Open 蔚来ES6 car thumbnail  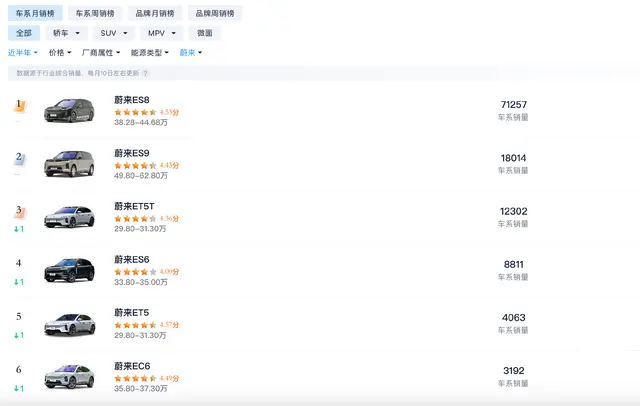point(69,270)
